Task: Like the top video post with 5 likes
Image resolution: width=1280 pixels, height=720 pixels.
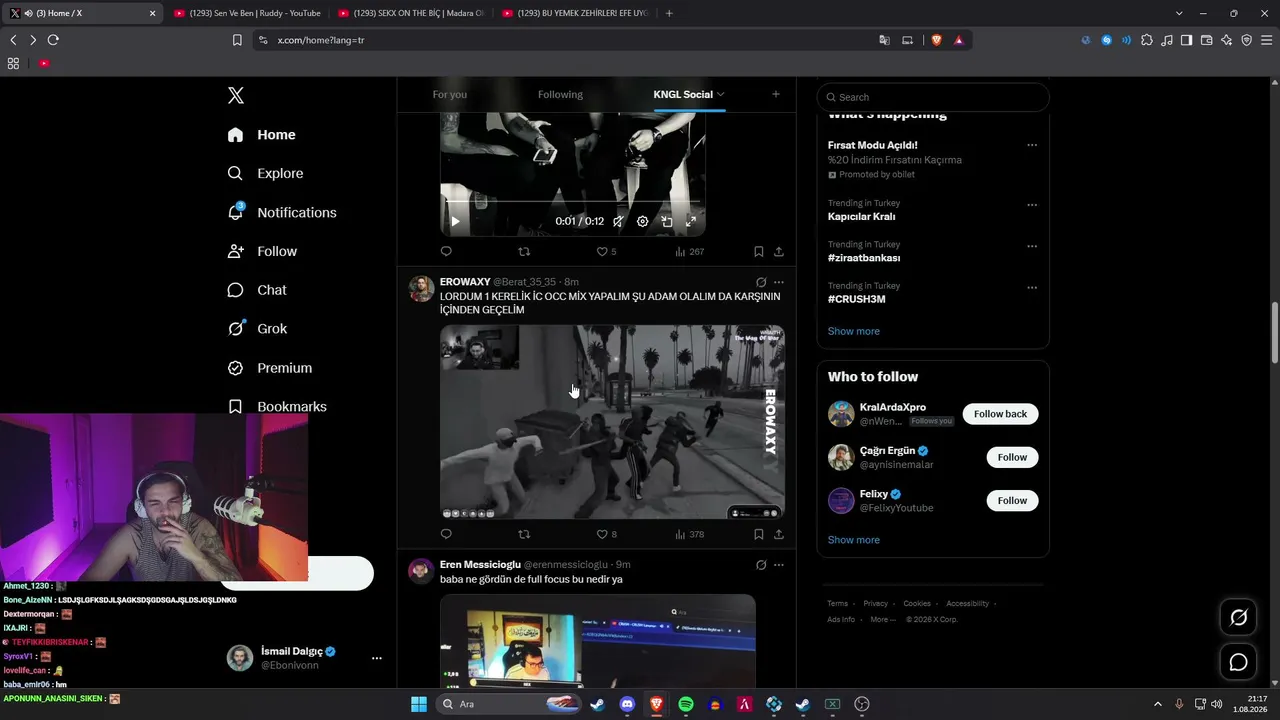Action: 607,251
